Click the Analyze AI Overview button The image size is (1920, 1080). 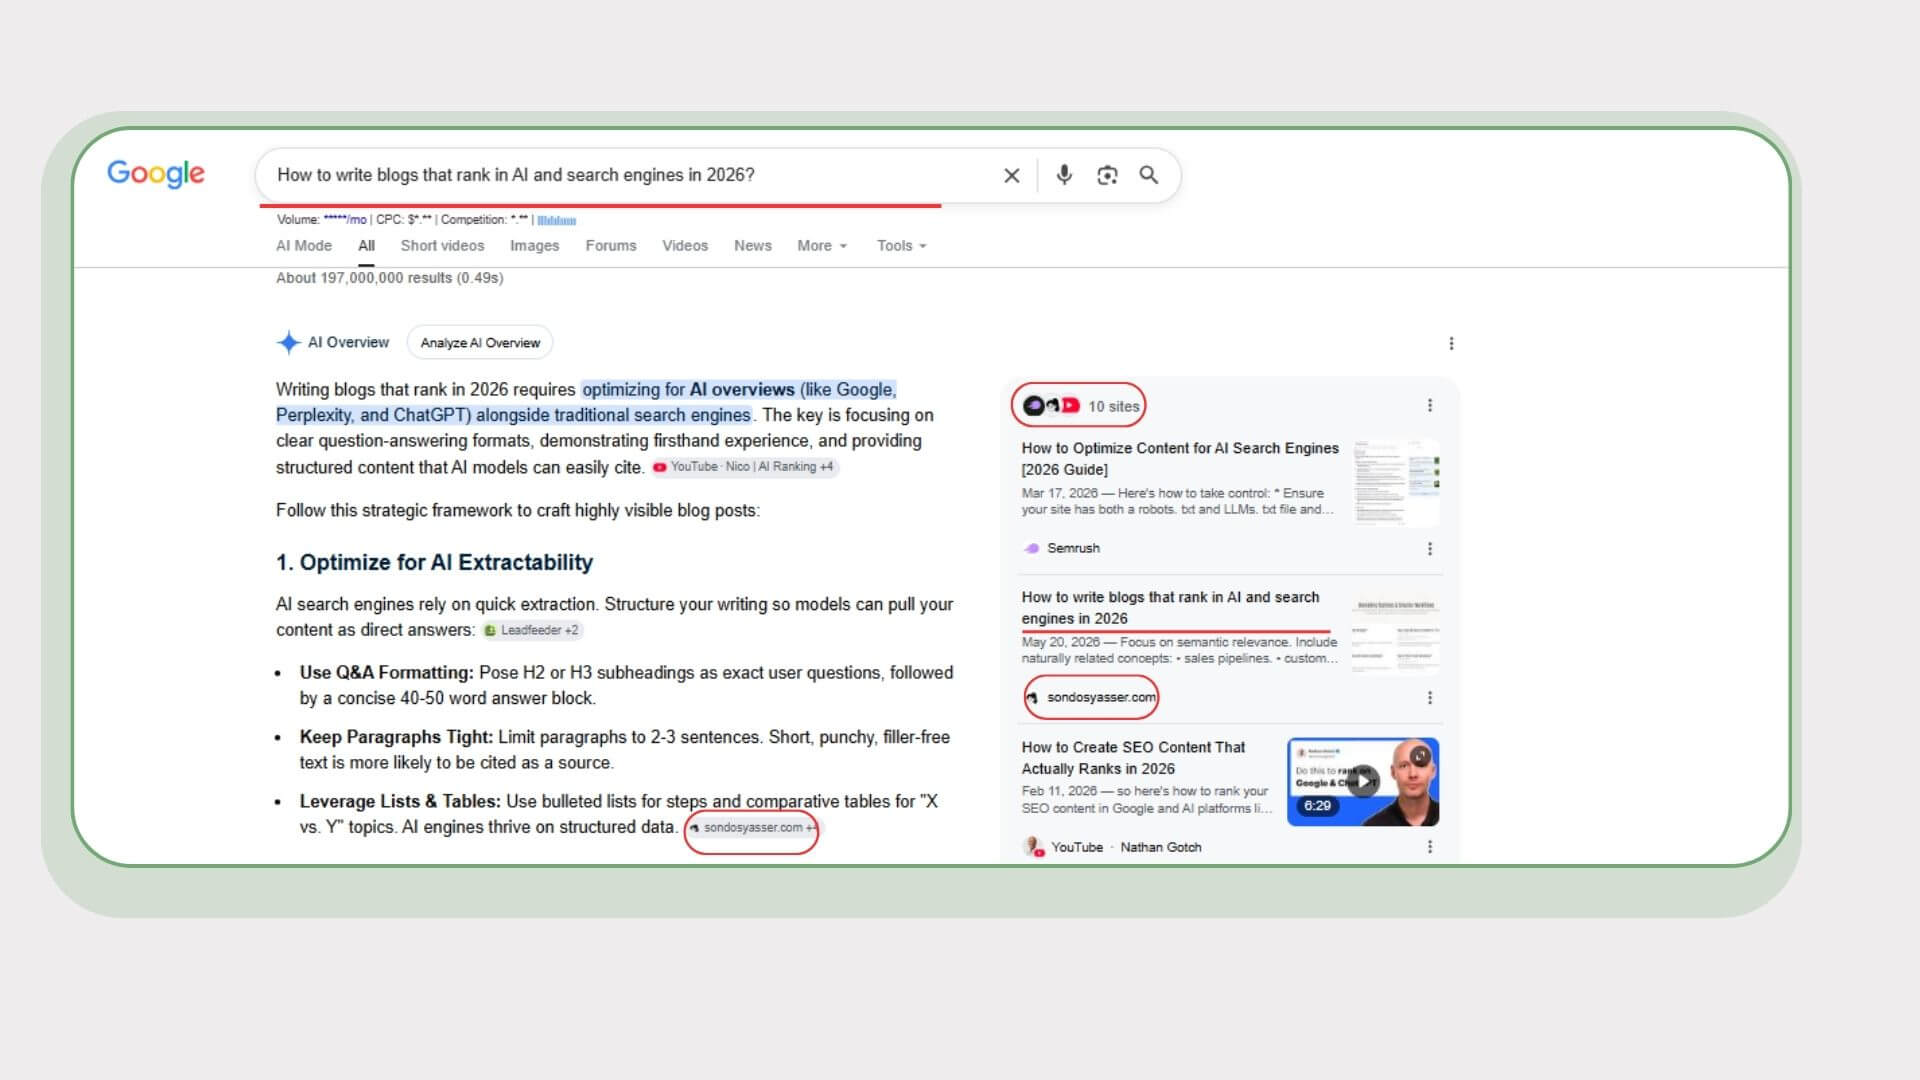click(x=480, y=343)
